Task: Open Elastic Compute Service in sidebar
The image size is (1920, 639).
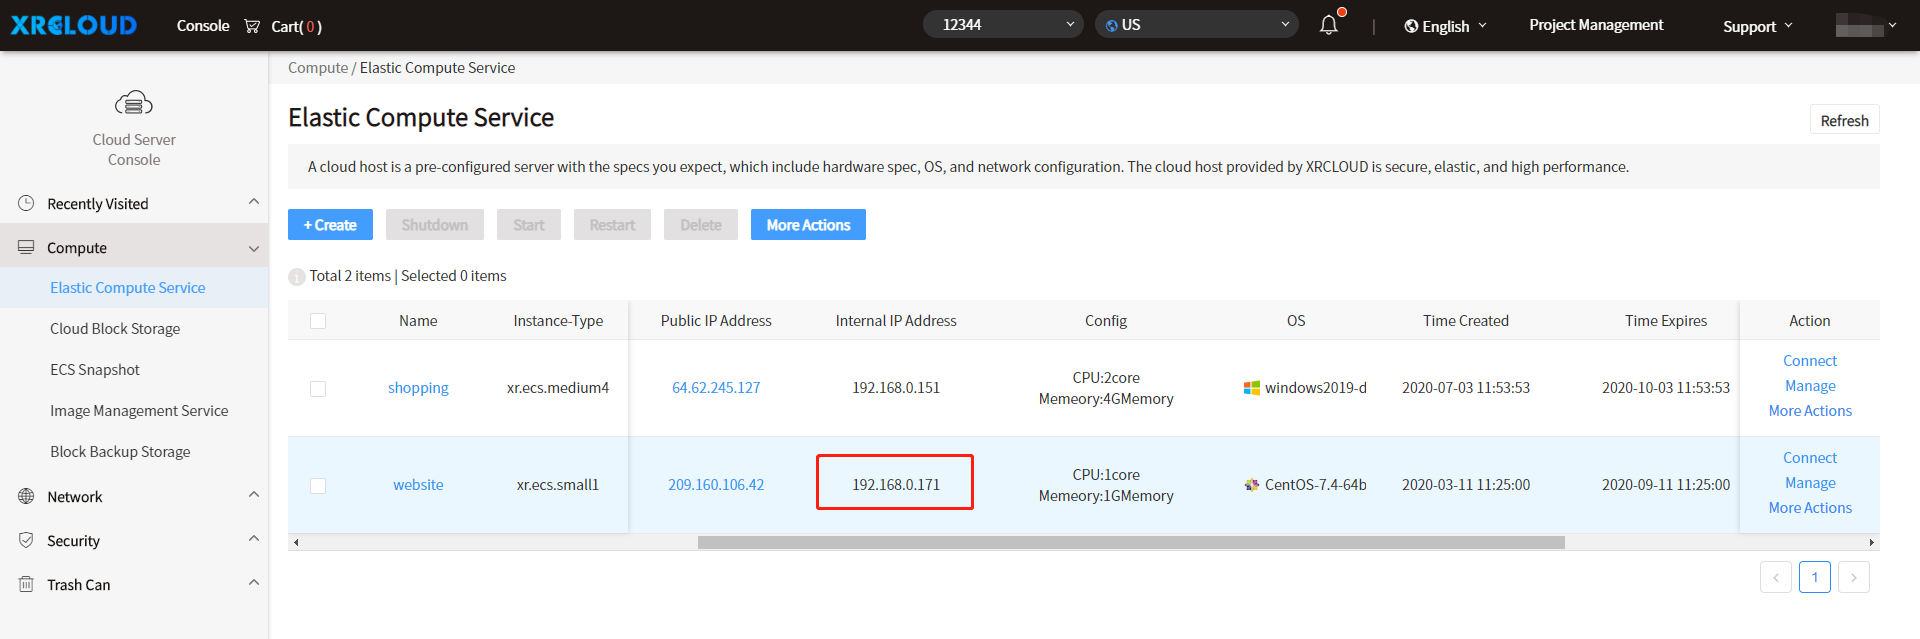Action: tap(128, 287)
